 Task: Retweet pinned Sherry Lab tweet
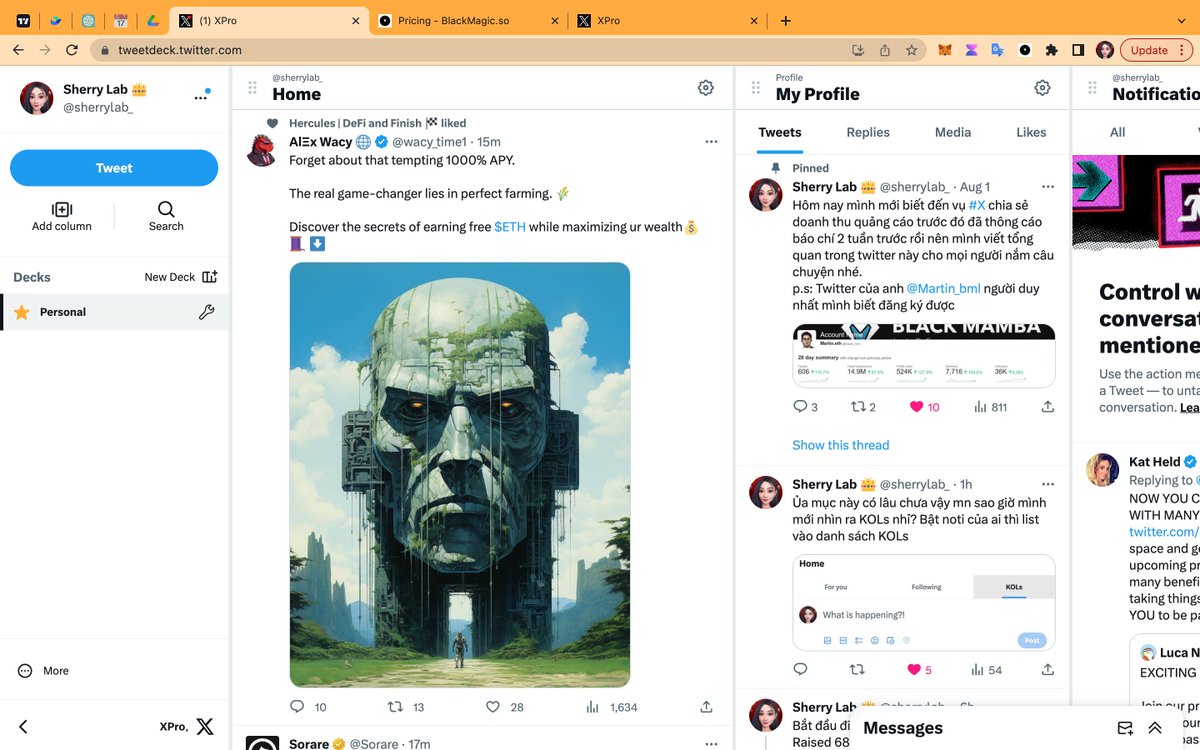(x=857, y=406)
